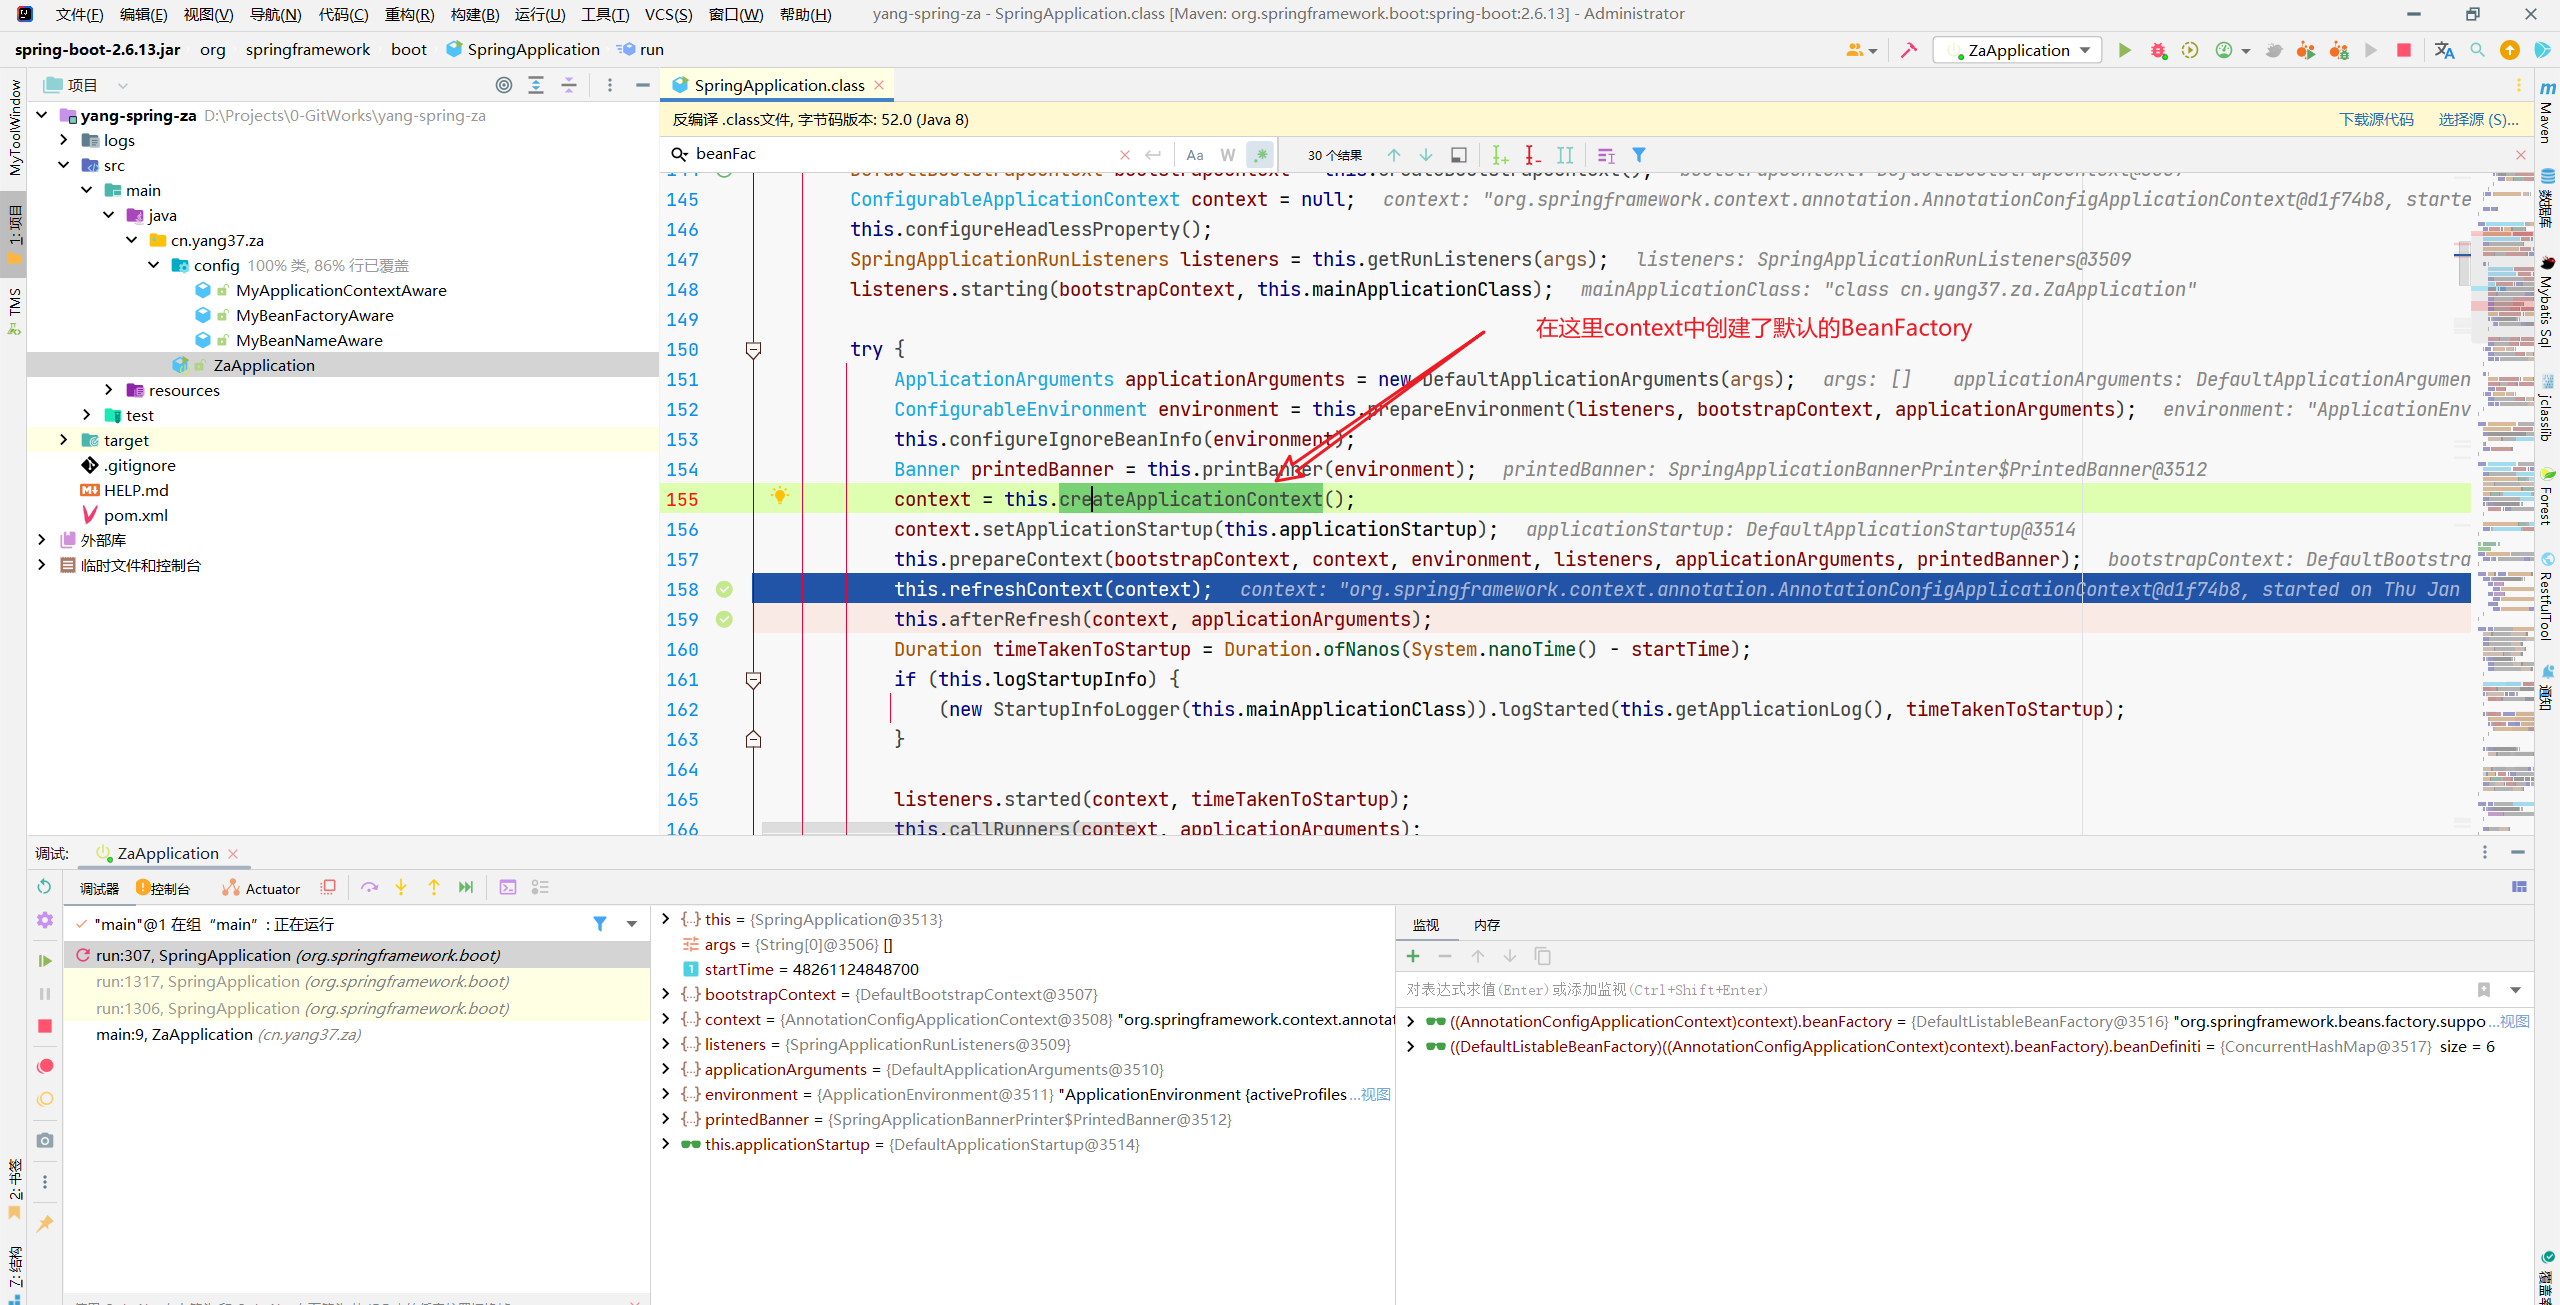Toggle whole-word (W) matching in the search bar

[x=1228, y=155]
